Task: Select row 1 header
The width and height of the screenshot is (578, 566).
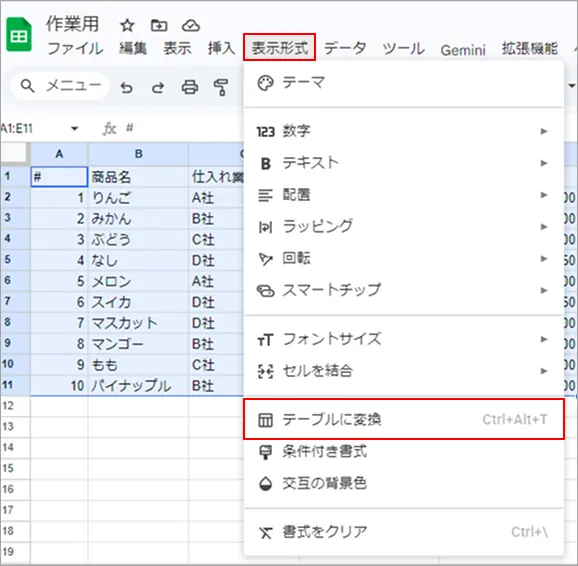Action: point(15,176)
